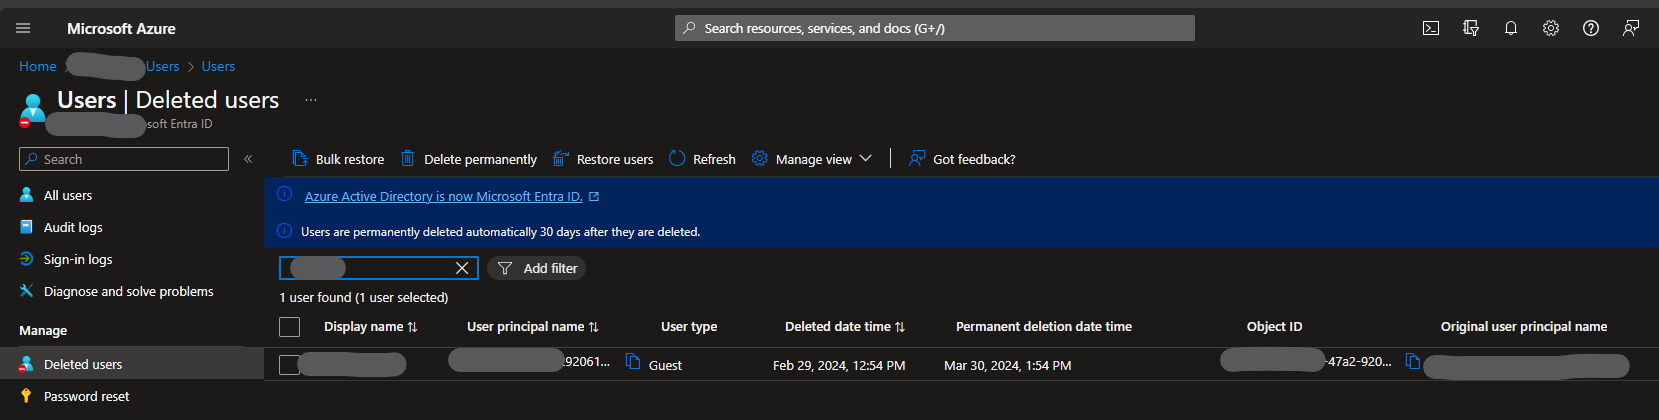Sort by the Deleted date time column
The height and width of the screenshot is (420, 1659).
(845, 326)
